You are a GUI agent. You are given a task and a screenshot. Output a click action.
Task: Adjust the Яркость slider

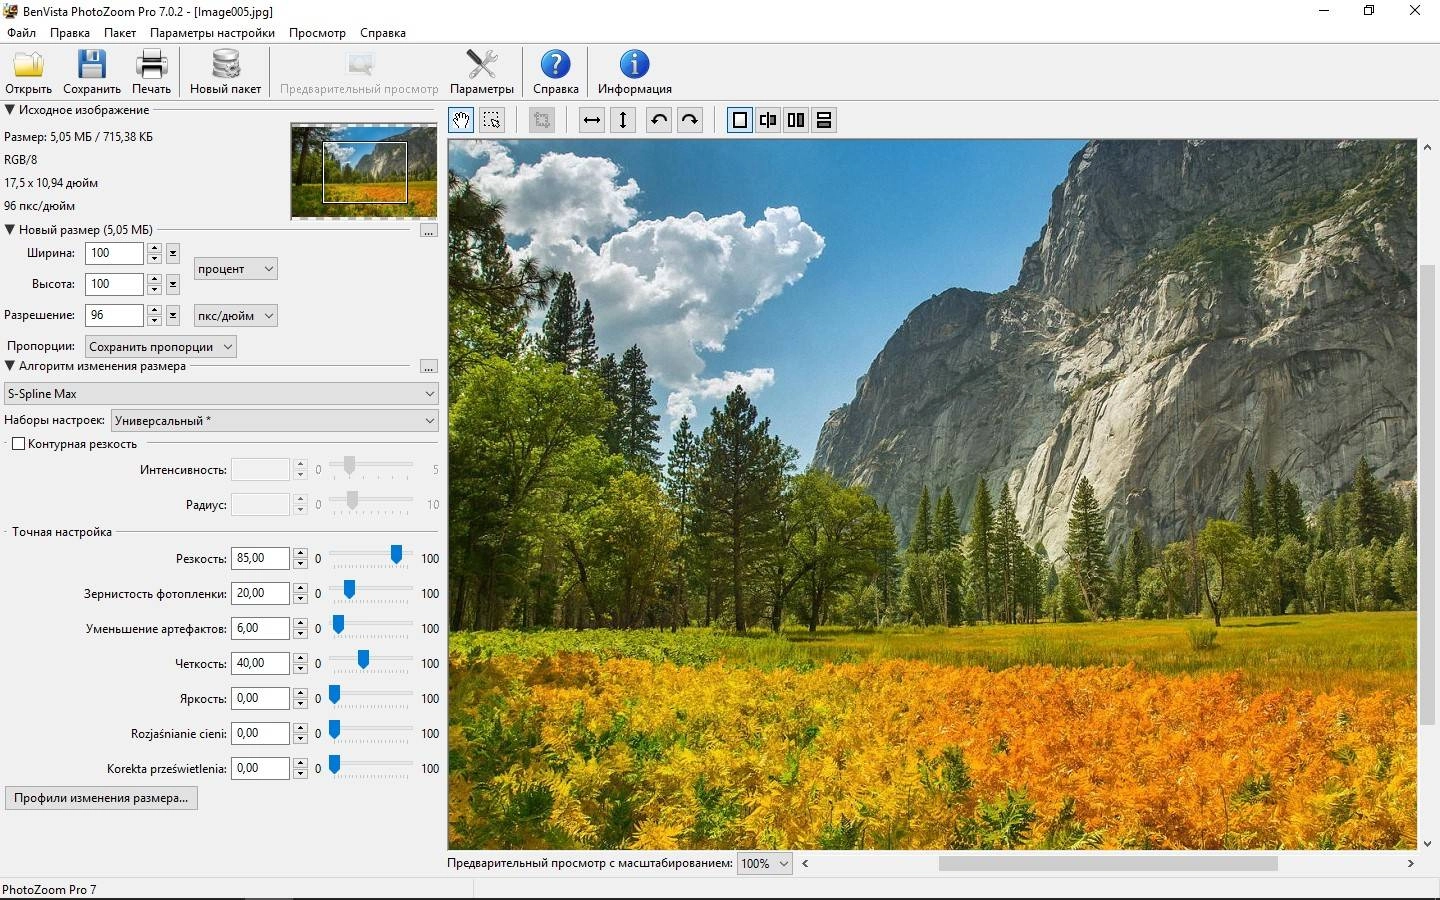tap(334, 695)
